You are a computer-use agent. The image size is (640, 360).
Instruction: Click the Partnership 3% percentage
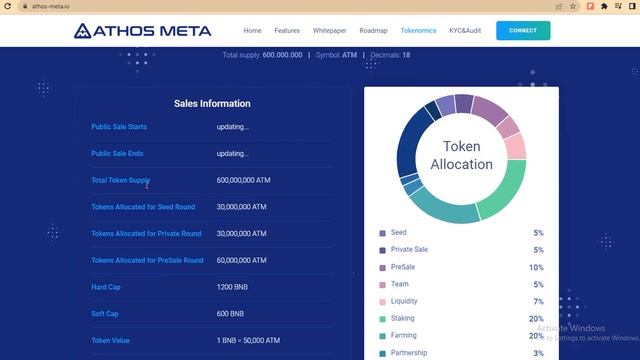[538, 353]
